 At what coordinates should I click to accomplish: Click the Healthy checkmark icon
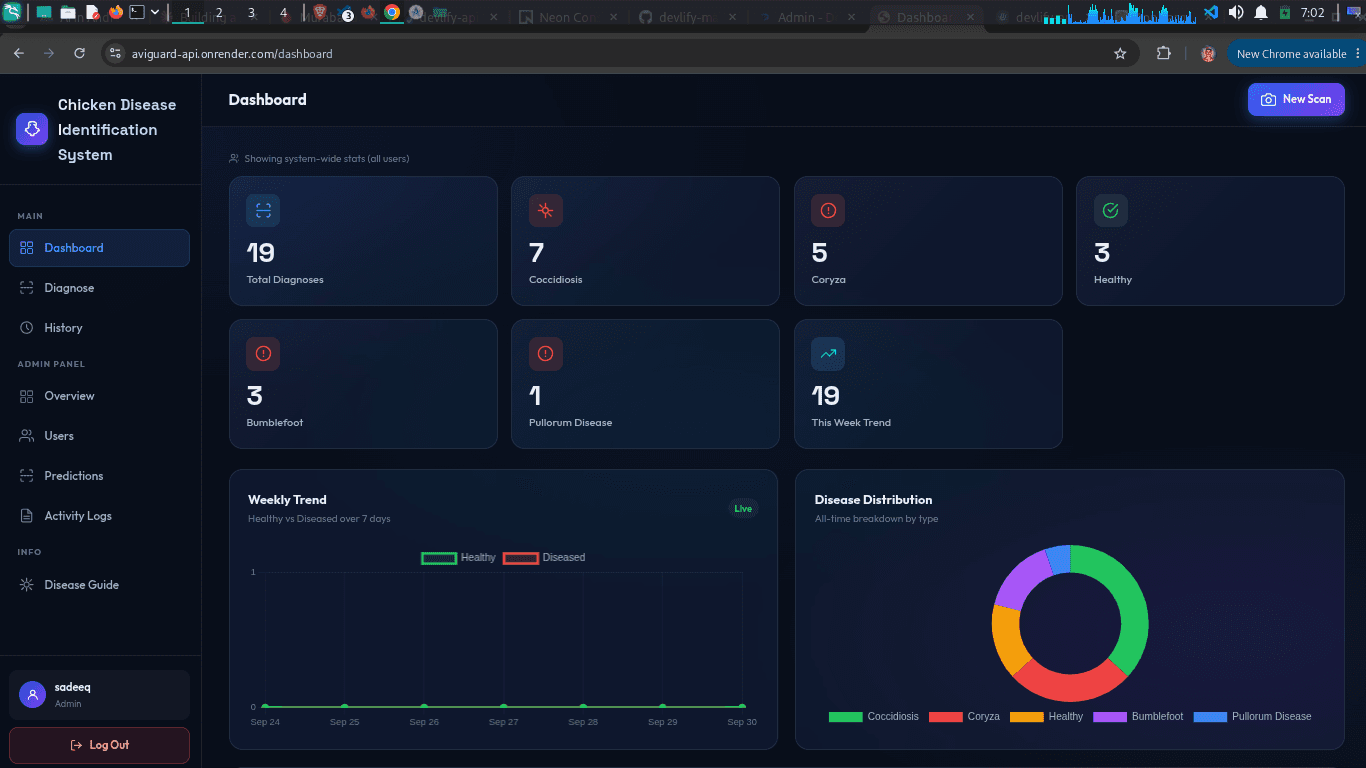click(1110, 210)
